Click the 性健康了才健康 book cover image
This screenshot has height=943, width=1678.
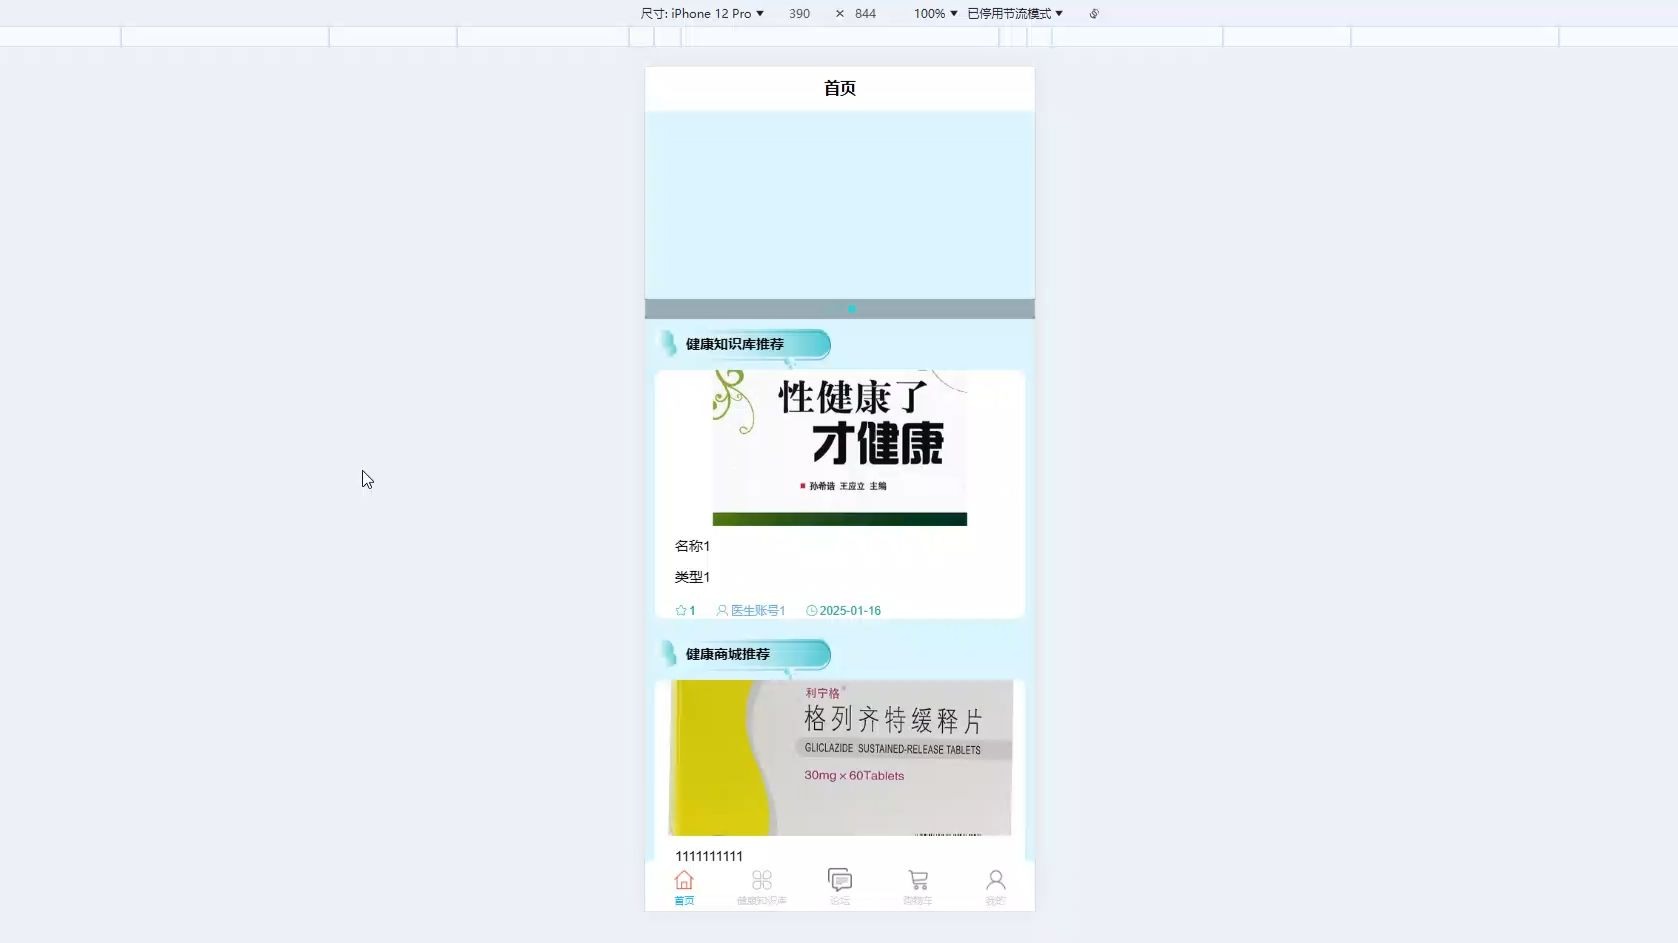pyautogui.click(x=840, y=448)
